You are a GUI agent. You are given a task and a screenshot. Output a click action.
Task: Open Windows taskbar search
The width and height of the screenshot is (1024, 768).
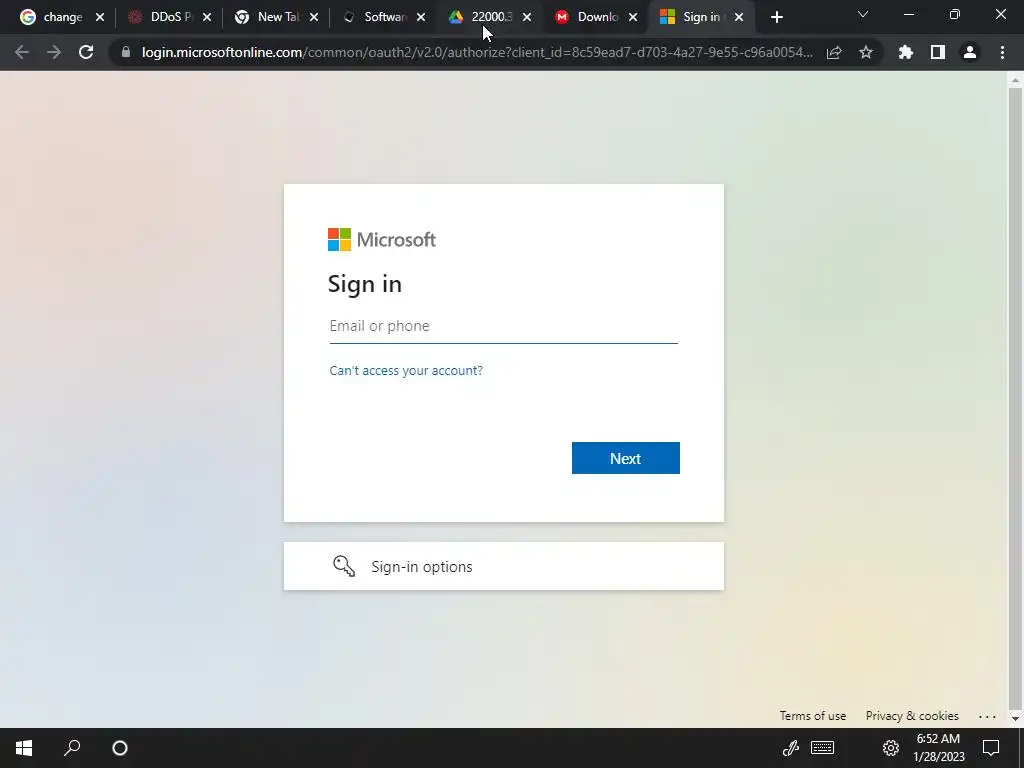[72, 748]
